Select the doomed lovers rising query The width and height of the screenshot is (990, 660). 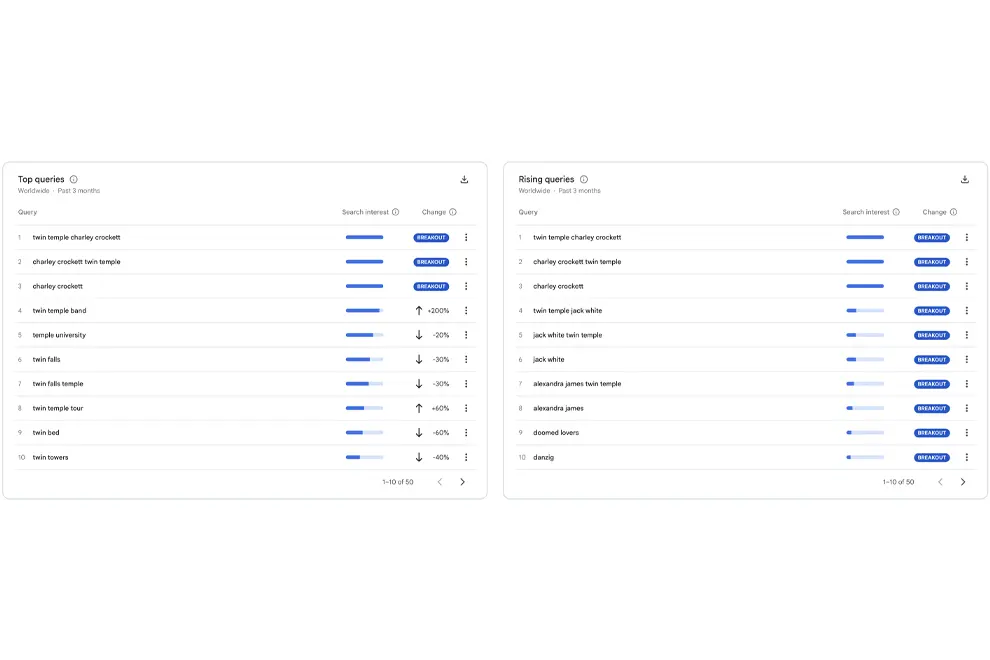tap(556, 433)
